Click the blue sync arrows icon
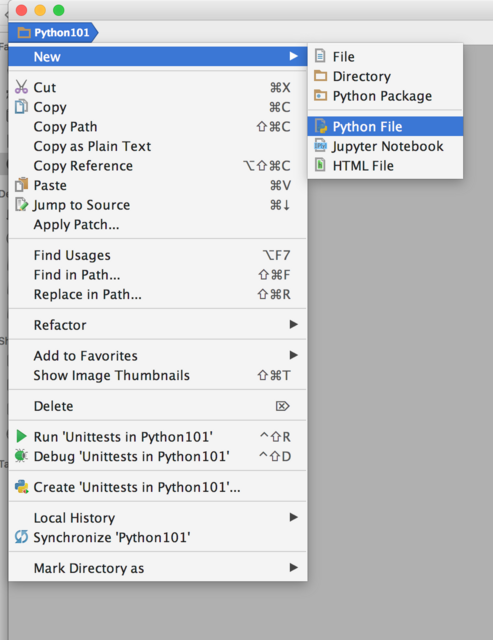493x640 pixels. [21, 537]
